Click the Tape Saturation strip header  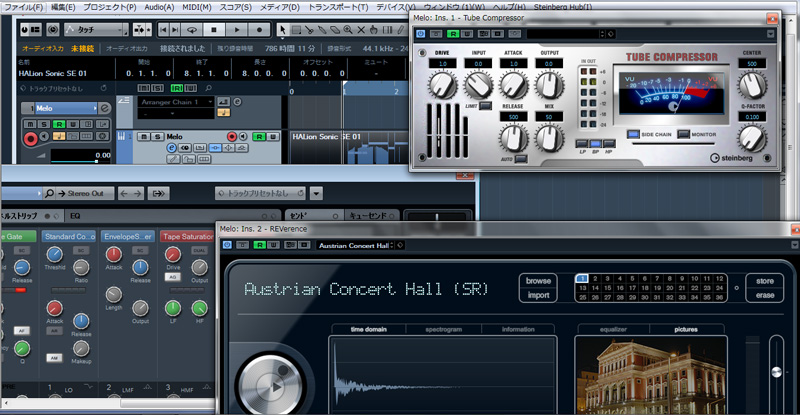tap(187, 236)
